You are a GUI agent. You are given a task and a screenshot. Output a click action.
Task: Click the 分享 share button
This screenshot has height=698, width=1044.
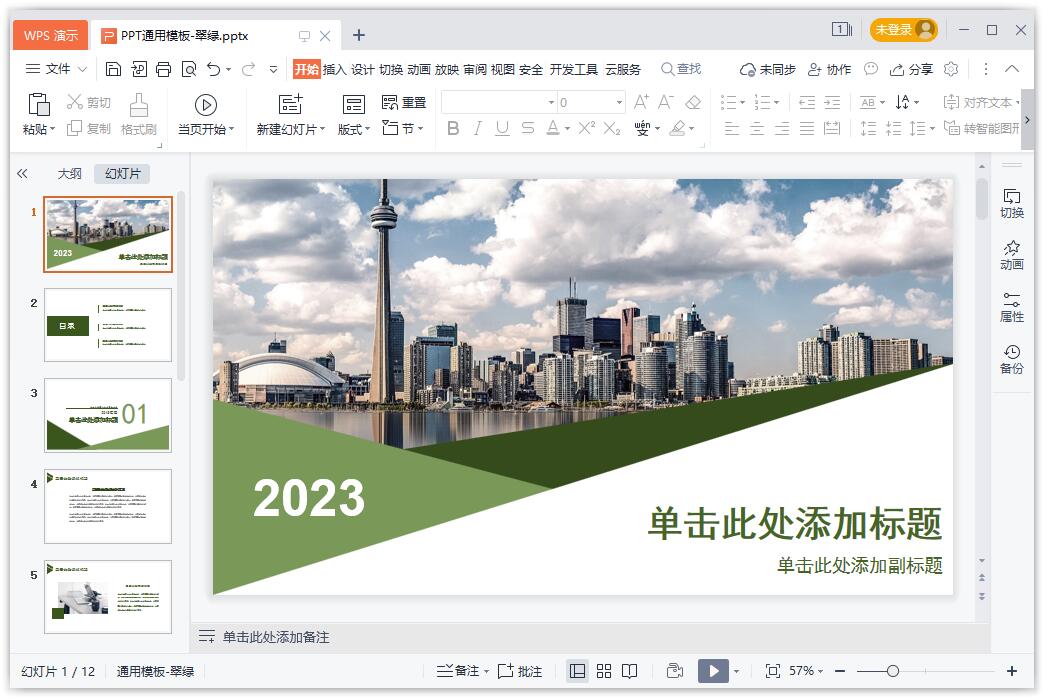[x=911, y=69]
